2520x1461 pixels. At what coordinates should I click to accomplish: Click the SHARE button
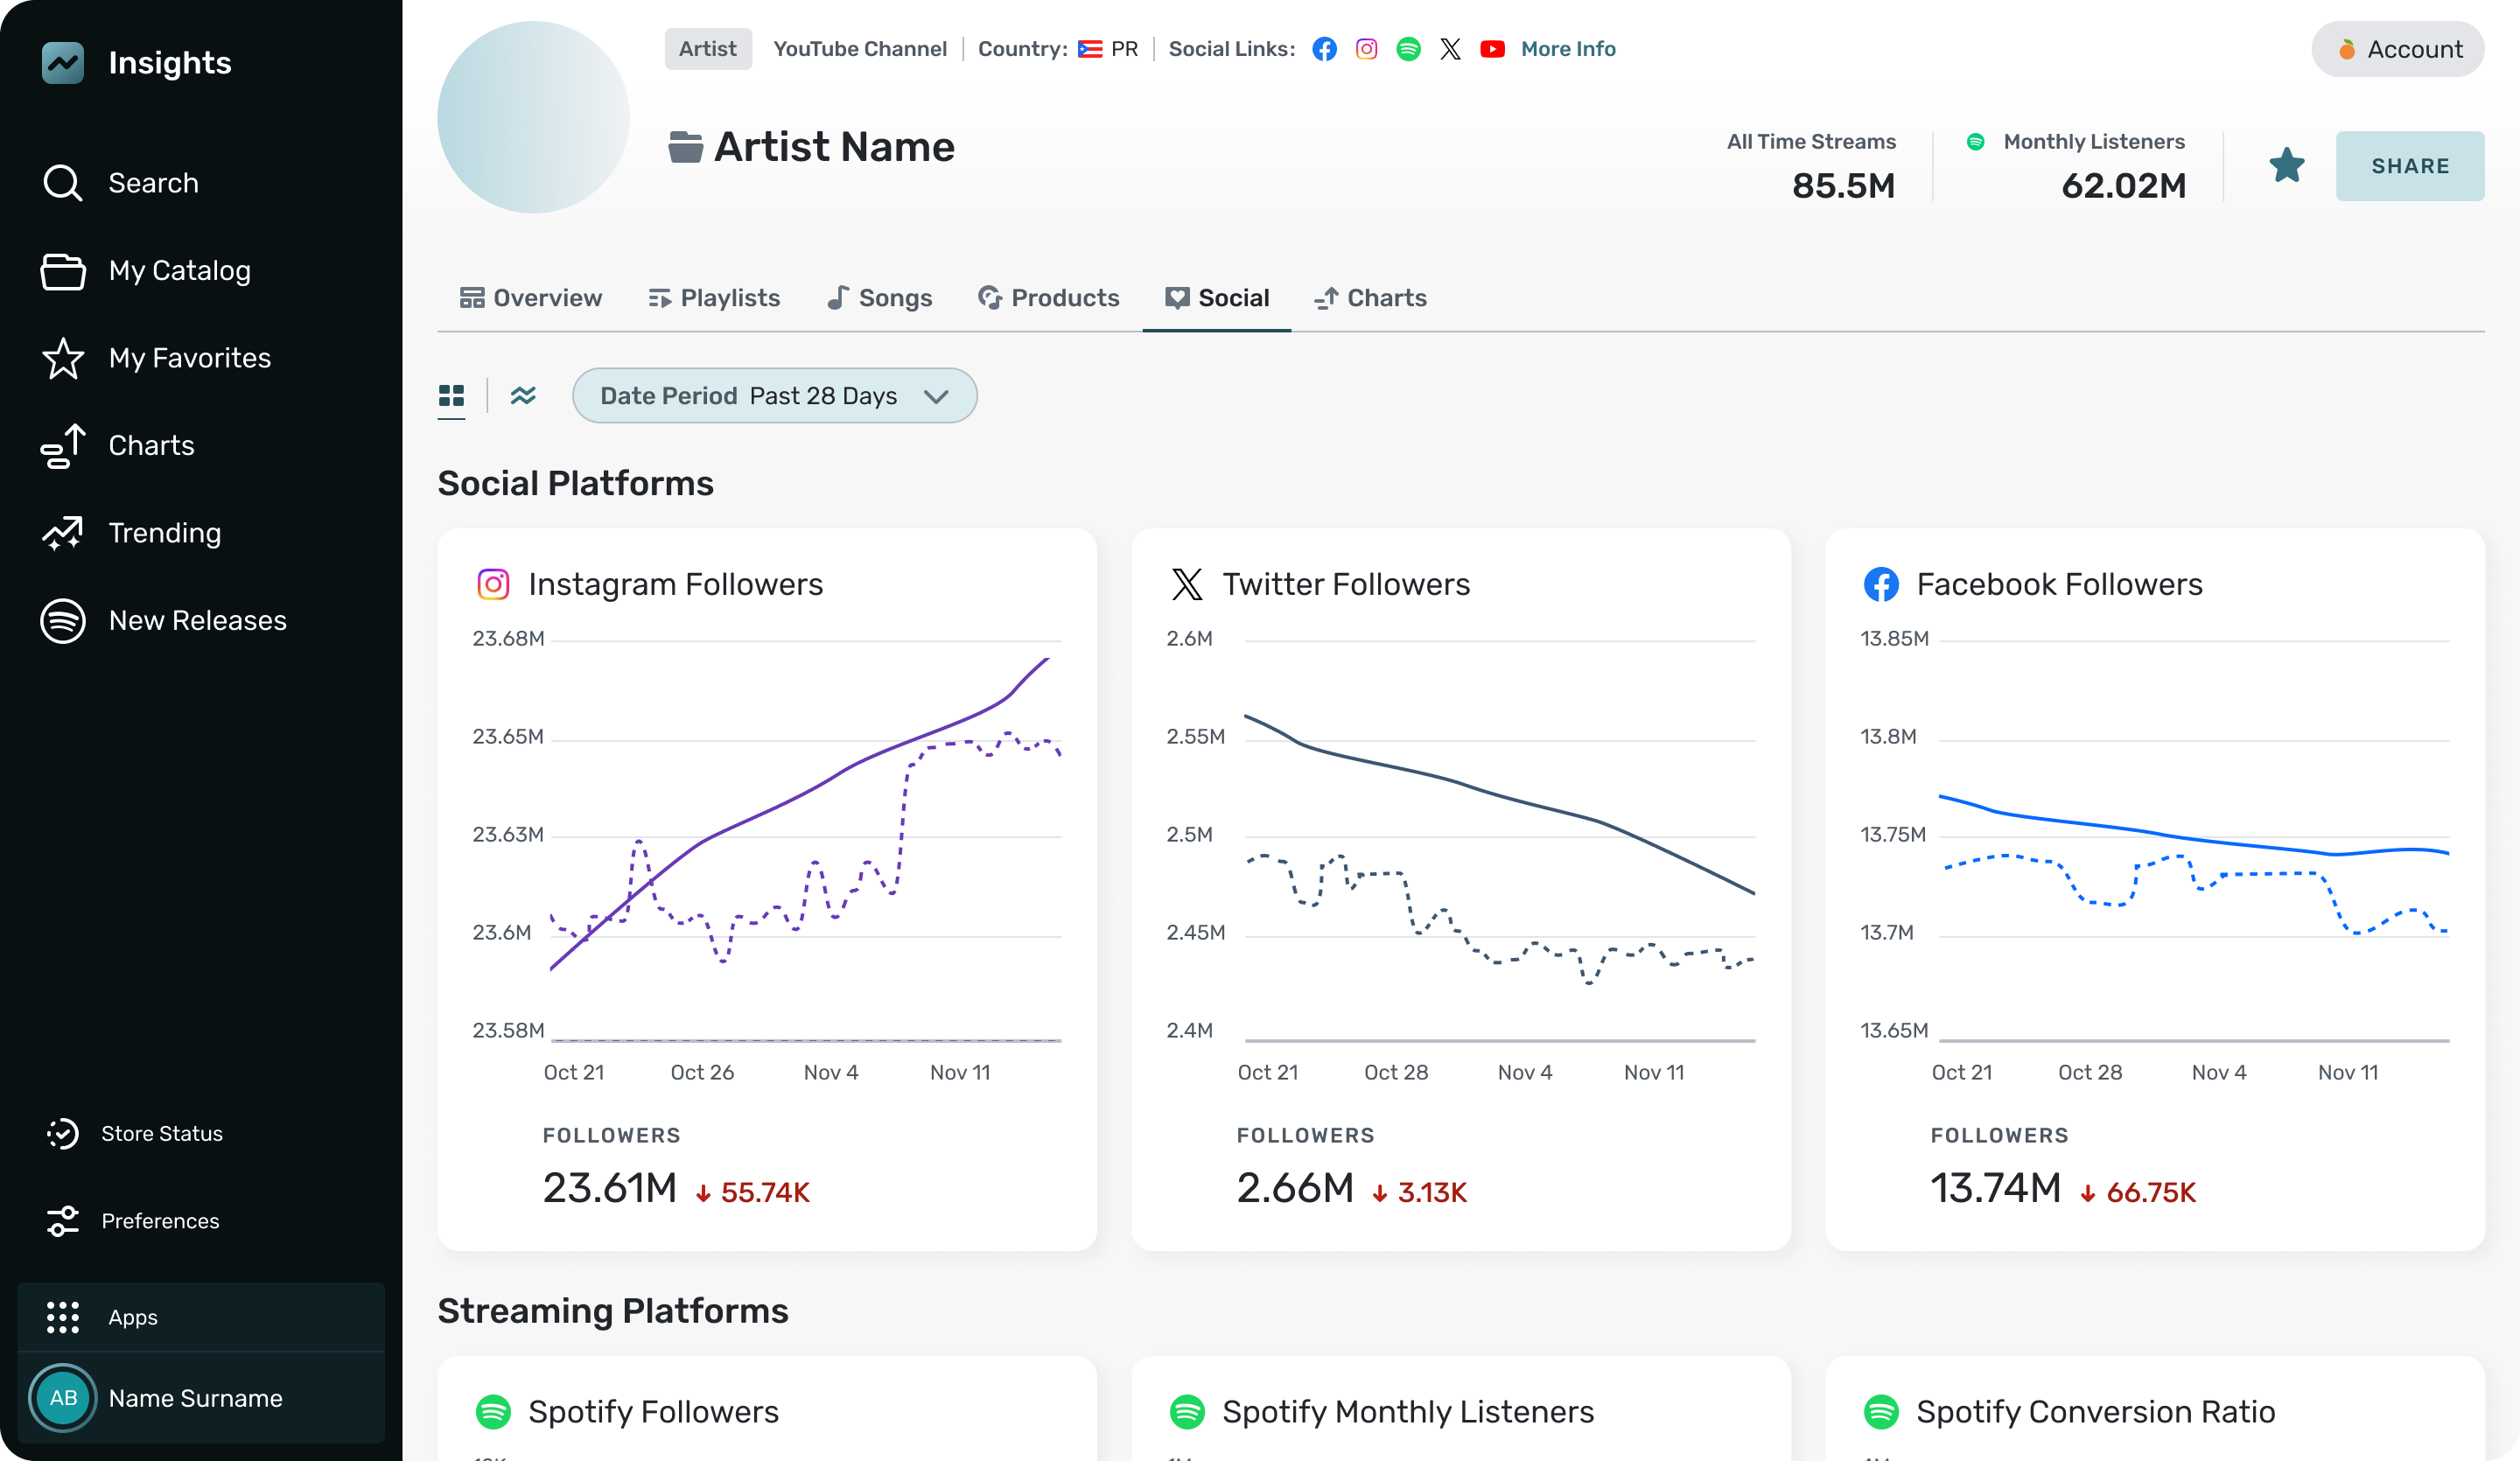pos(2409,166)
